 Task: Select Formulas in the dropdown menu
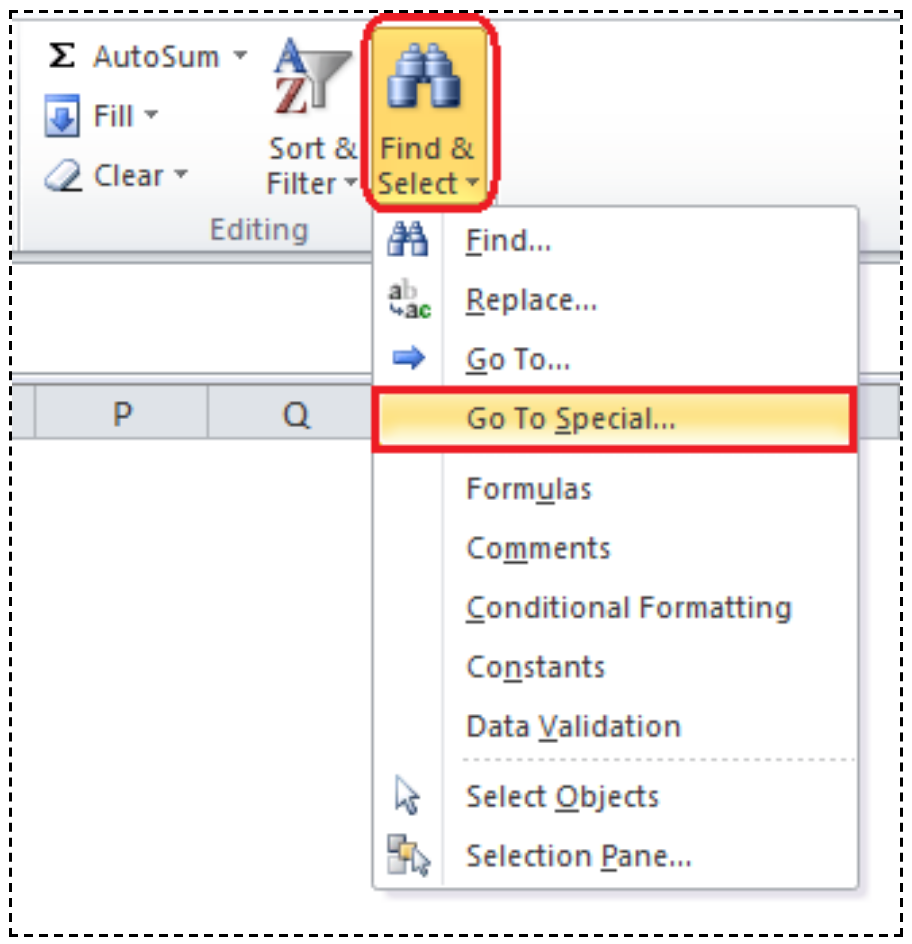[x=529, y=489]
